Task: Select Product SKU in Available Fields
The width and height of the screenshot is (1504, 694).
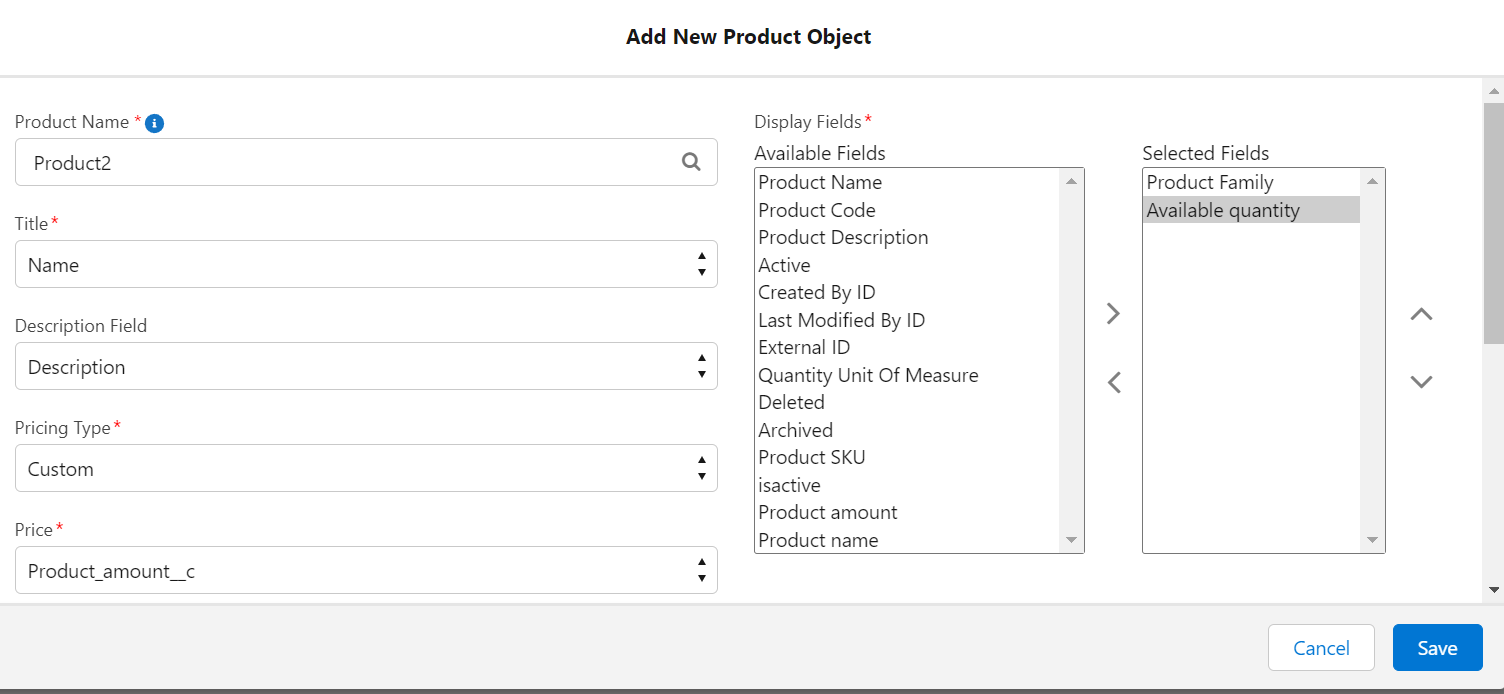Action: coord(812,457)
